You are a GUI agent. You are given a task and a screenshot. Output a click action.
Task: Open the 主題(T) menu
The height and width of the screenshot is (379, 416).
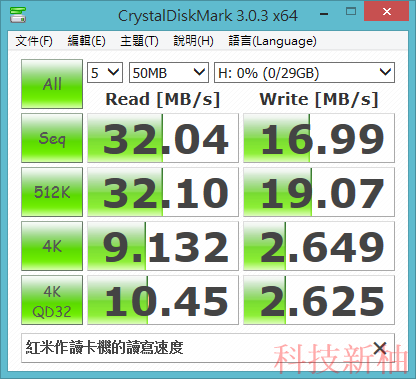click(x=140, y=41)
